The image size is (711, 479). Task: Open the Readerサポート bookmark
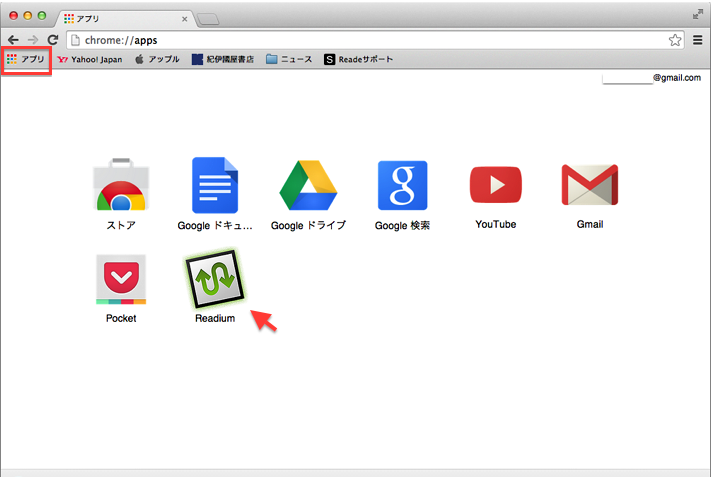coord(359,59)
